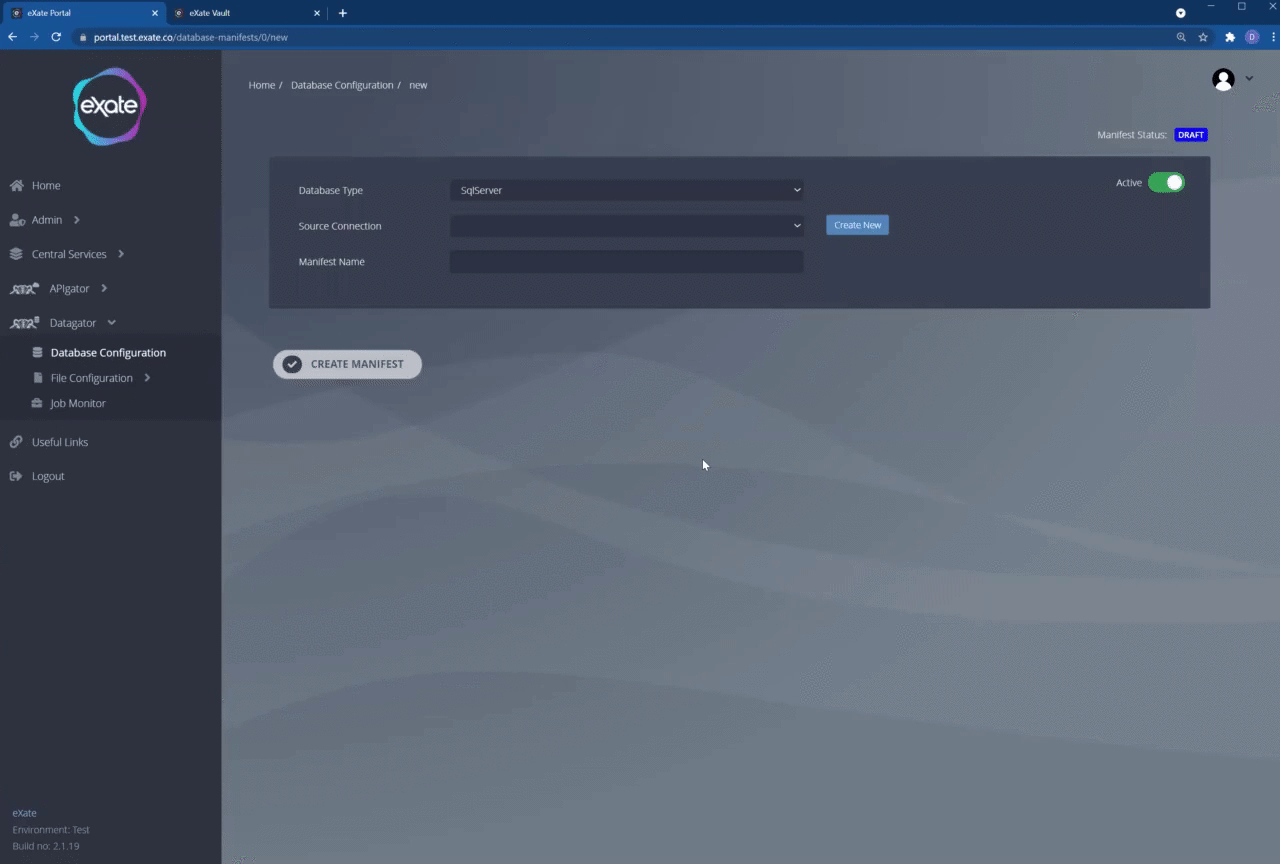Click the eXate logo in sidebar
This screenshot has height=864, width=1280.
click(x=110, y=106)
